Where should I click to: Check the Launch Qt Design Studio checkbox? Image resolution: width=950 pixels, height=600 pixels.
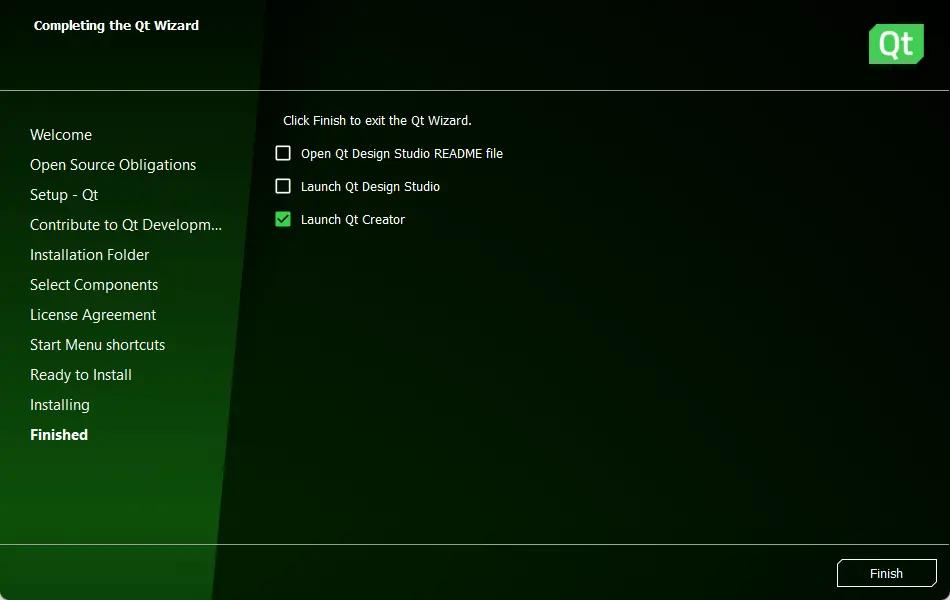click(x=283, y=186)
